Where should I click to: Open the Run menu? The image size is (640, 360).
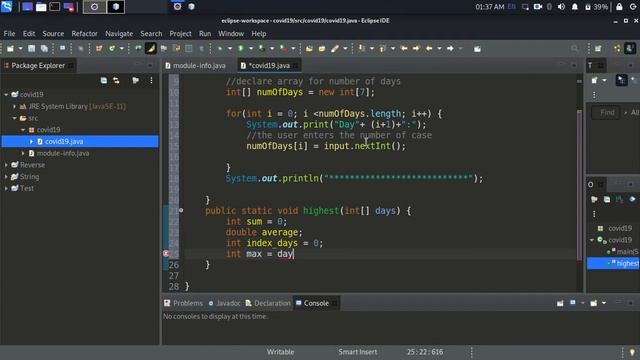[205, 33]
